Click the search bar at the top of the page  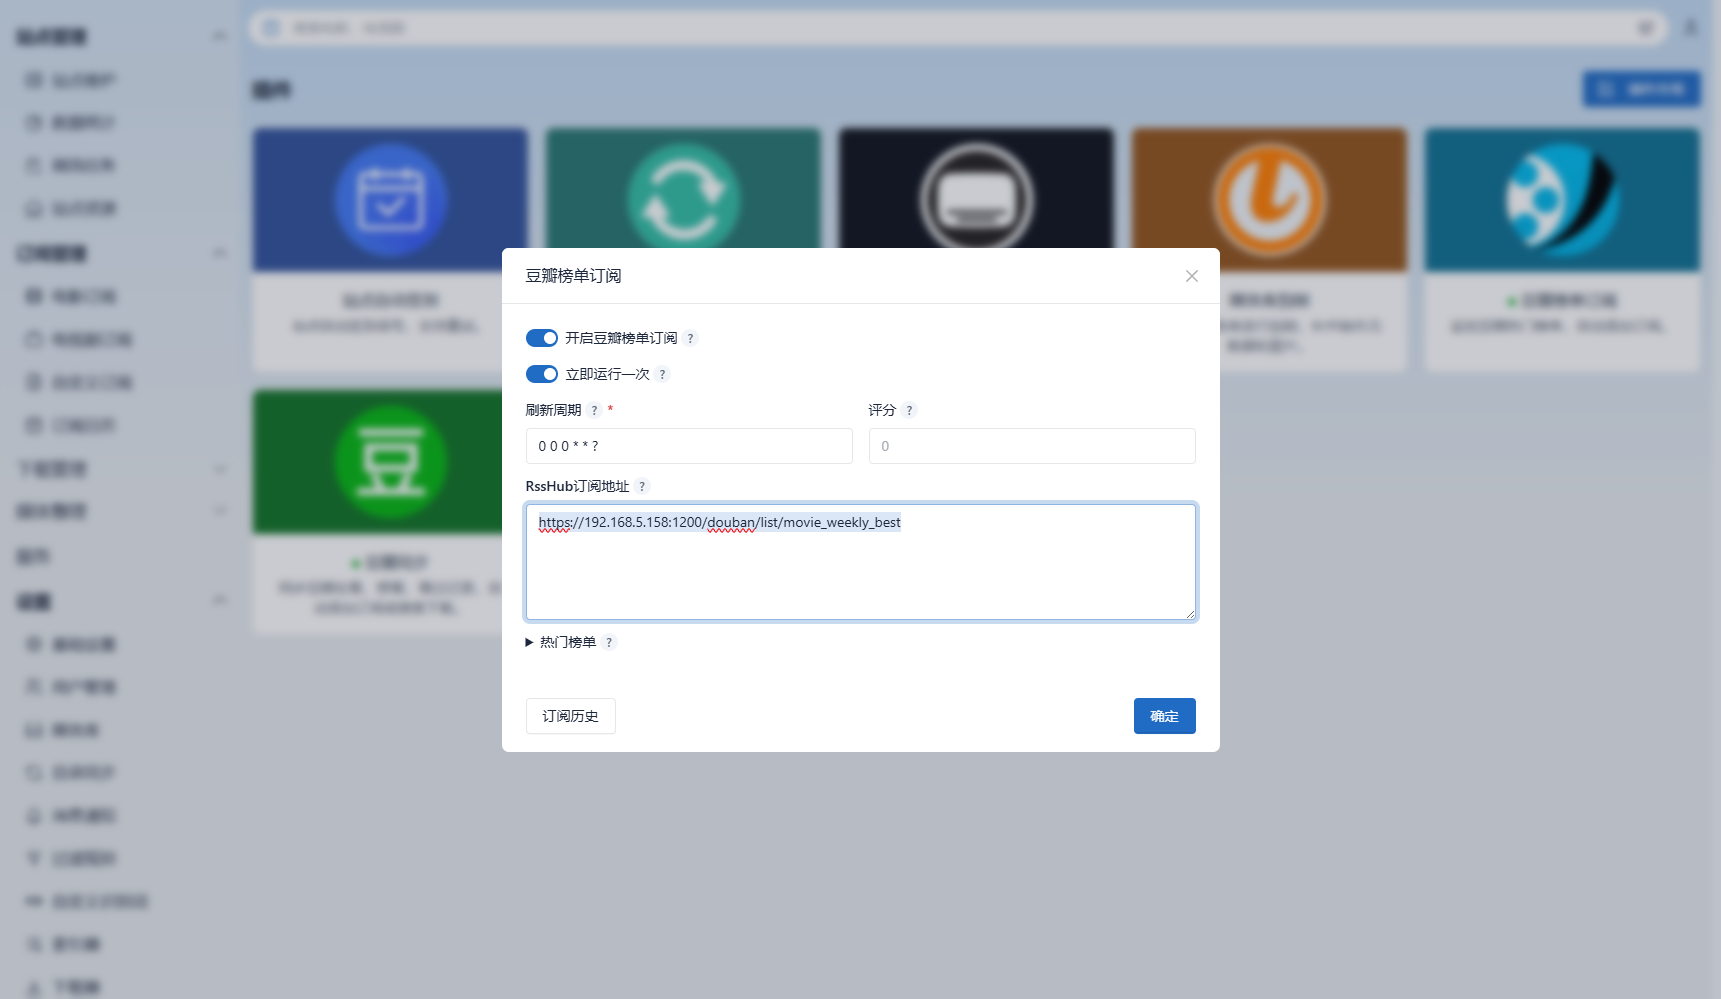click(958, 28)
